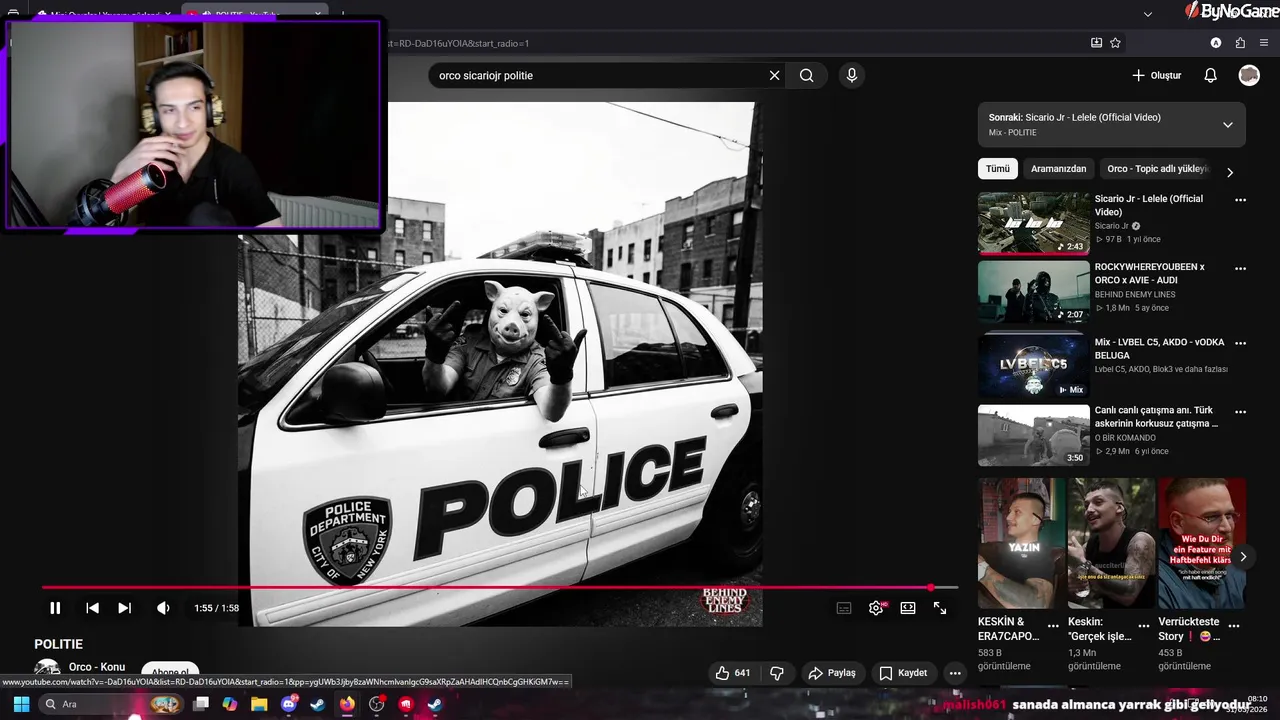Click the taskbar Ara search box
The width and height of the screenshot is (1280, 720).
pos(112,704)
